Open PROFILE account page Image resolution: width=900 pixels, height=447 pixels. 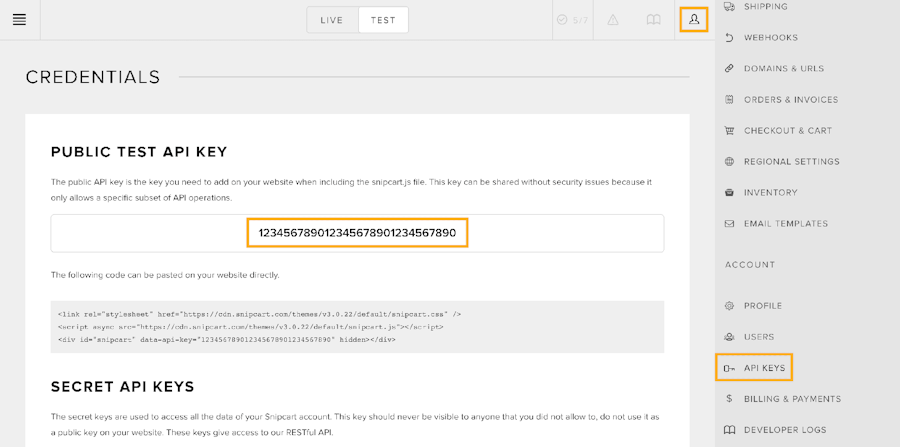763,306
